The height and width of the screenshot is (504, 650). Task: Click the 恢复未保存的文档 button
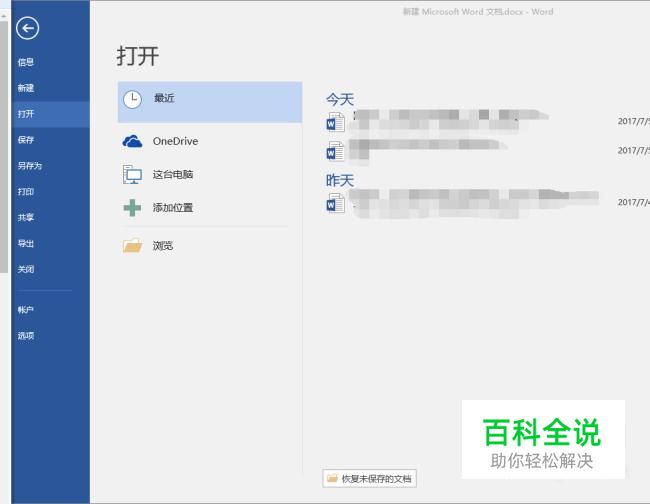coord(369,479)
